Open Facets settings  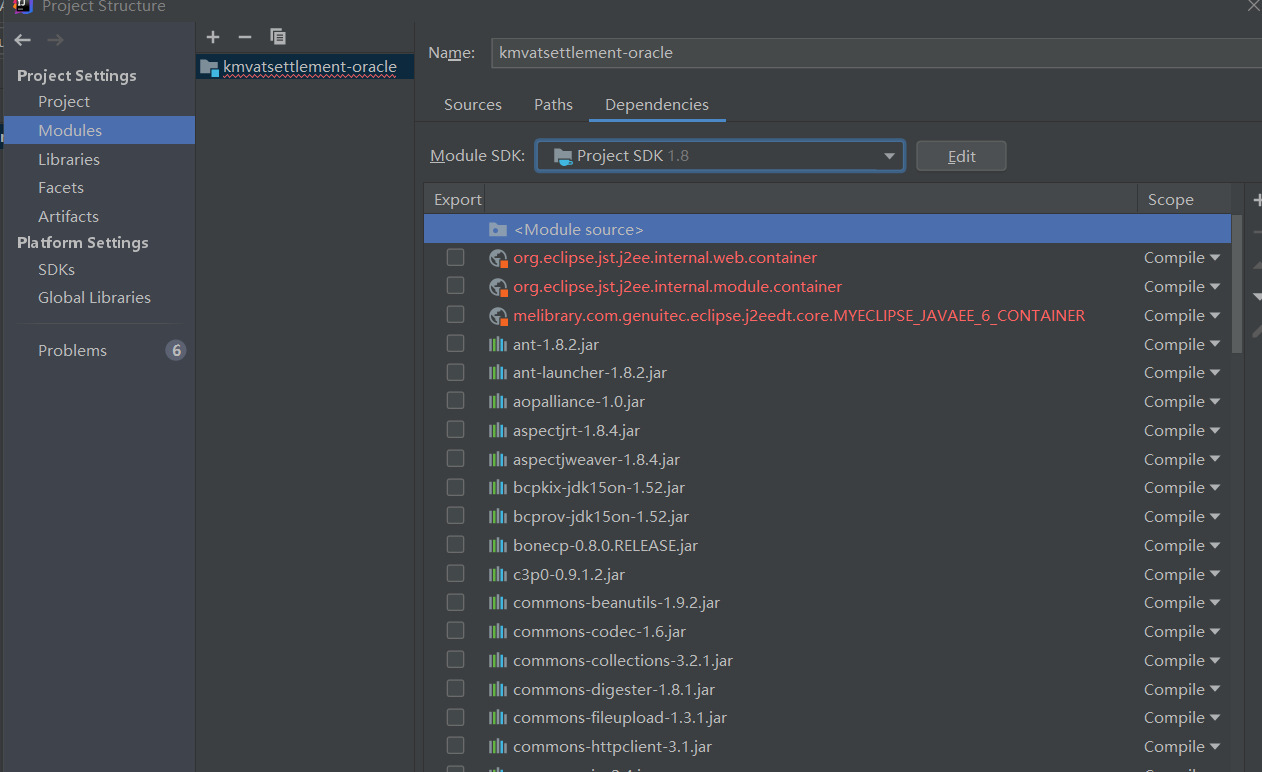[61, 187]
